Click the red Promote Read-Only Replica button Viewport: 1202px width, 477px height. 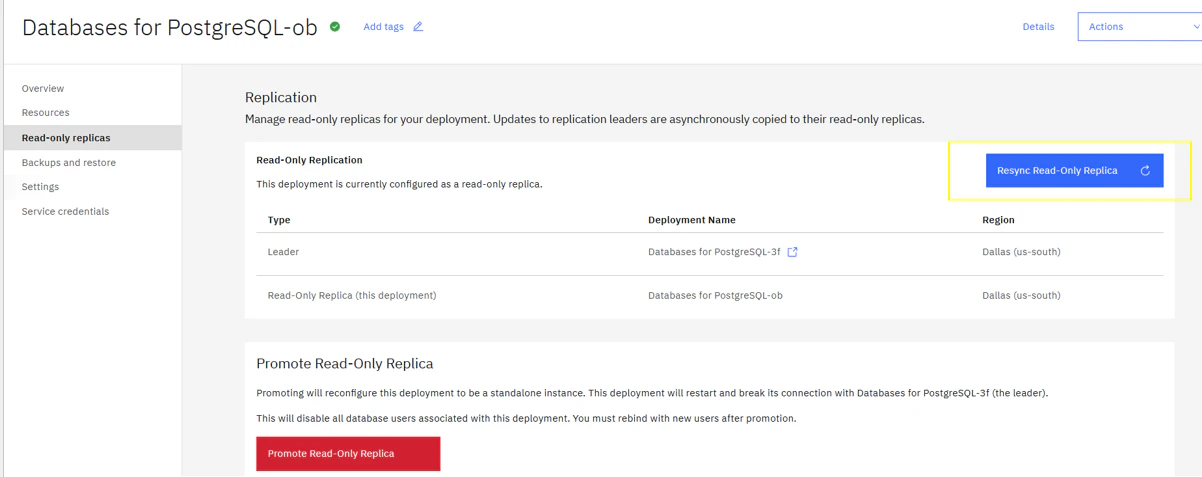(348, 454)
